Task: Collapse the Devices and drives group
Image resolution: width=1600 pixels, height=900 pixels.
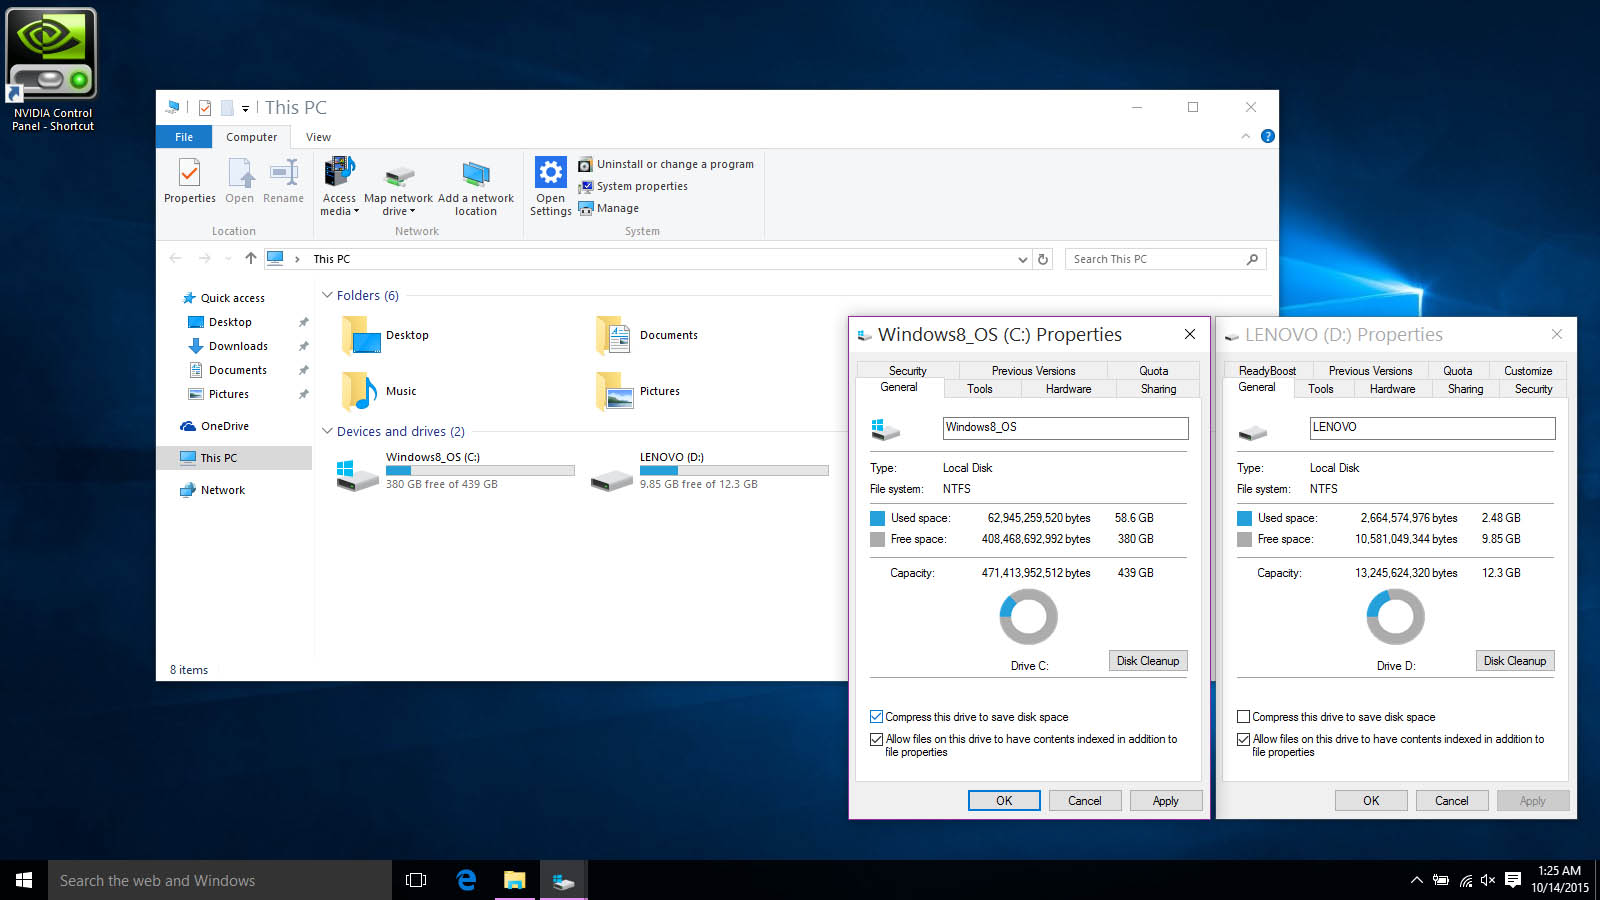Action: pyautogui.click(x=327, y=431)
